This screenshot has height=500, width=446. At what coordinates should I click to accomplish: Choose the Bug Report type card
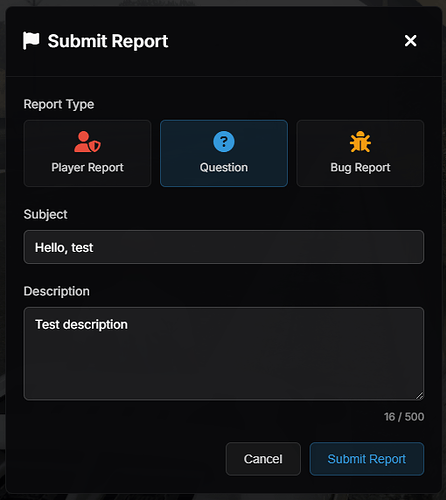point(360,153)
